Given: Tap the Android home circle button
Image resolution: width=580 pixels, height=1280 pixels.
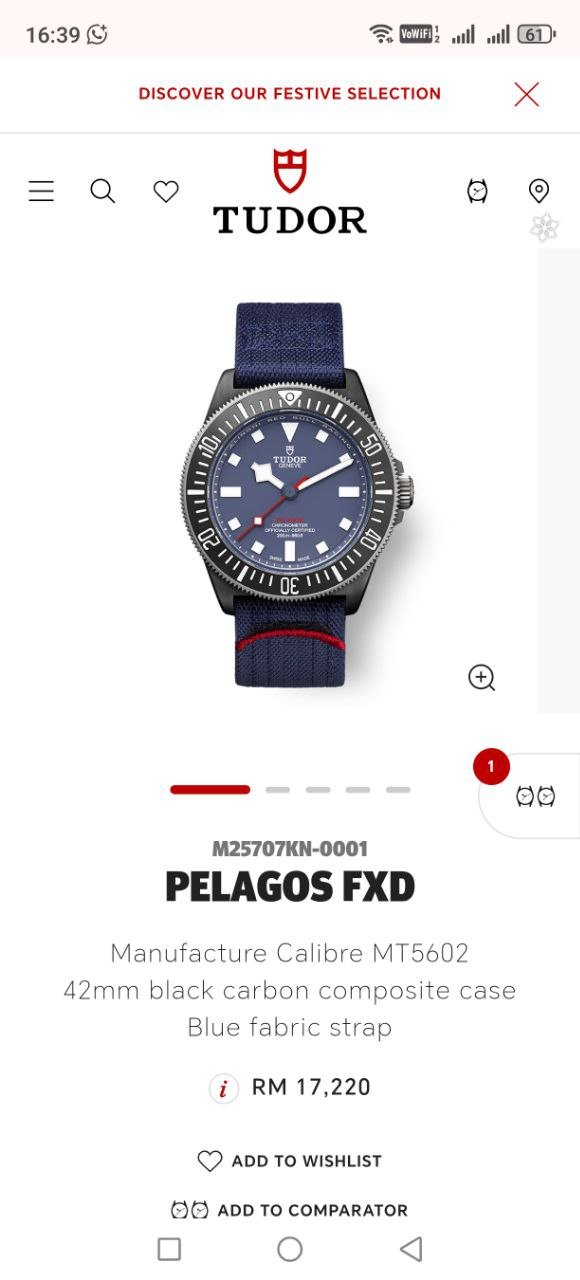Looking at the screenshot, I should coord(290,1249).
